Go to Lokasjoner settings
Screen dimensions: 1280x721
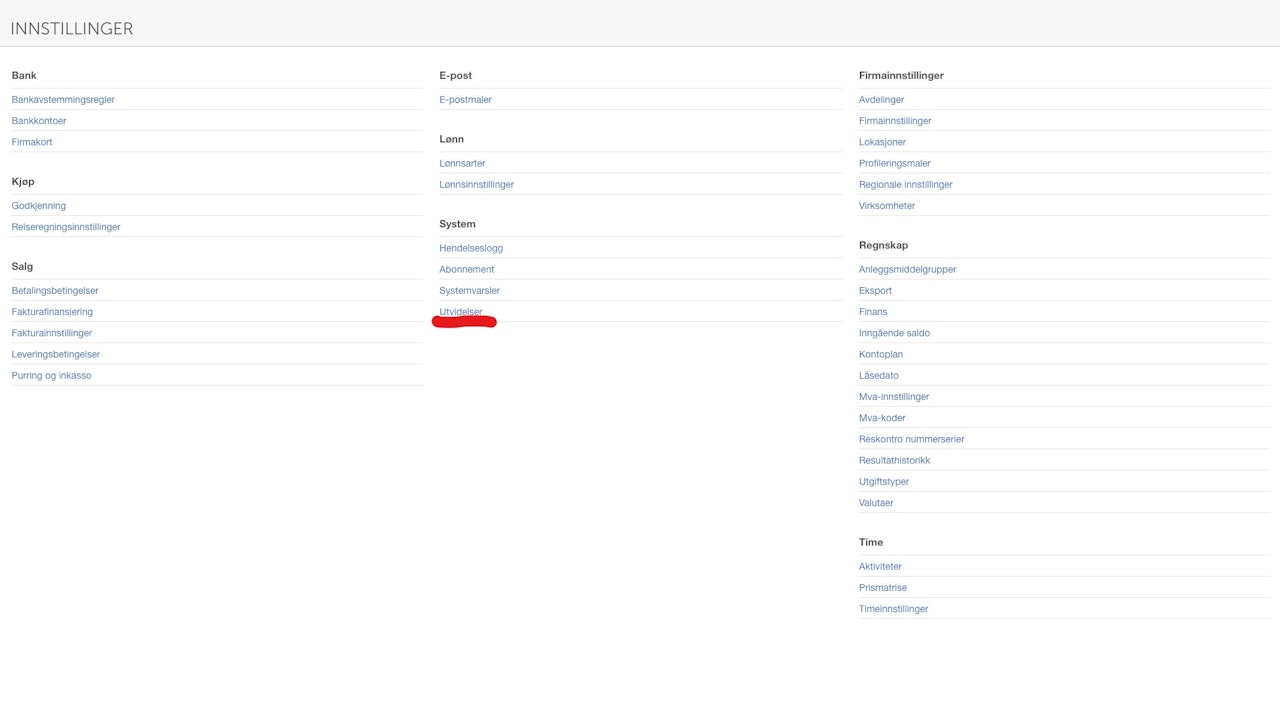coord(883,142)
